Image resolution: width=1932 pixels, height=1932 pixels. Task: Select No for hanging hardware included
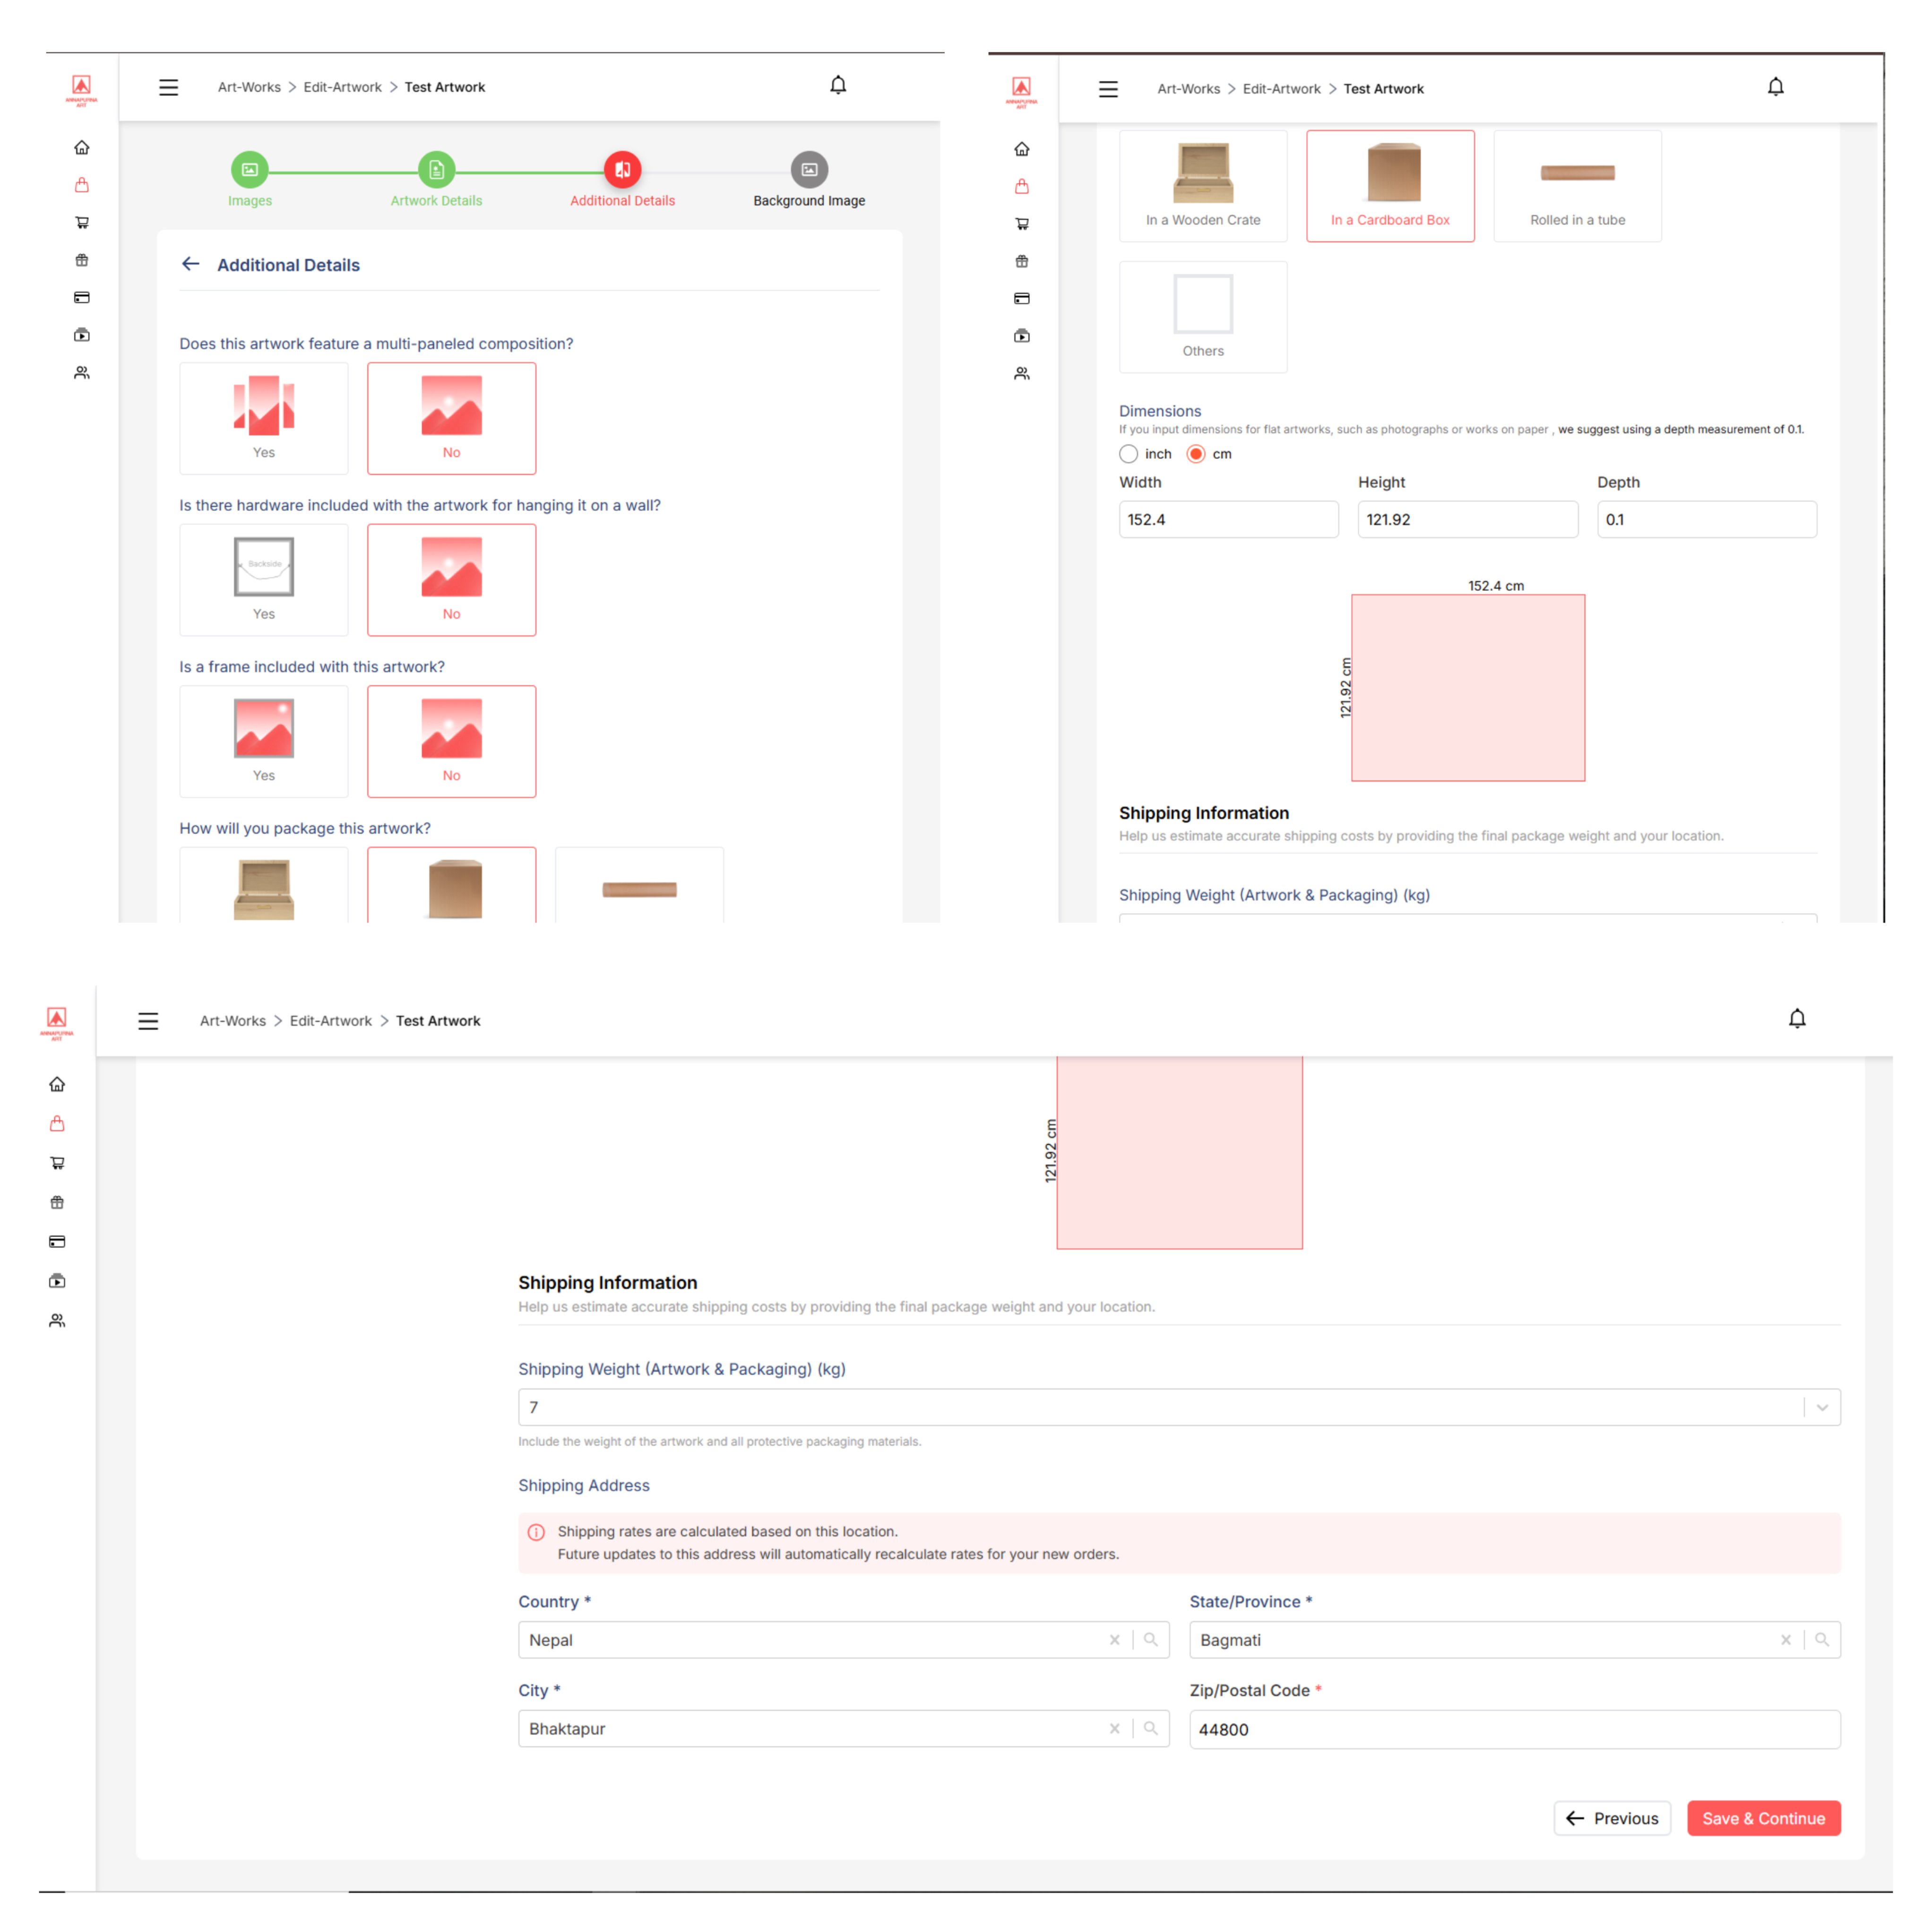tap(452, 580)
